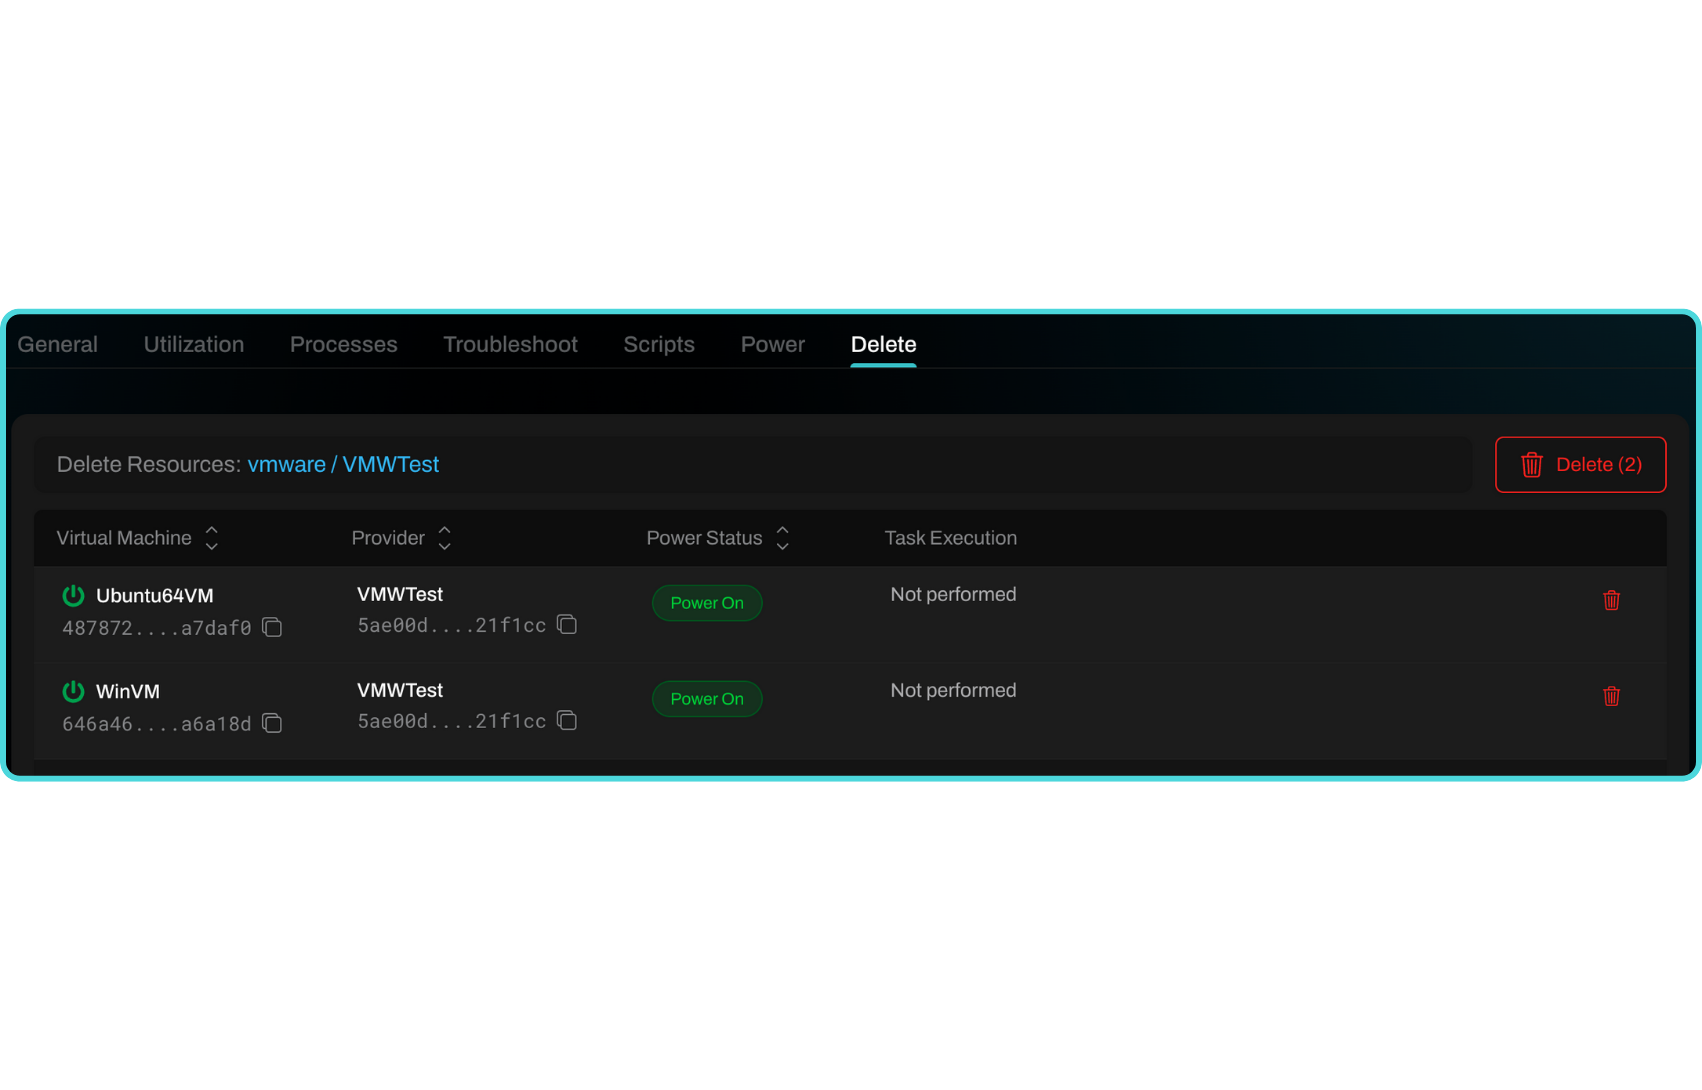Click the green power icon beside WinVM
This screenshot has width=1702, height=1090.
73,692
